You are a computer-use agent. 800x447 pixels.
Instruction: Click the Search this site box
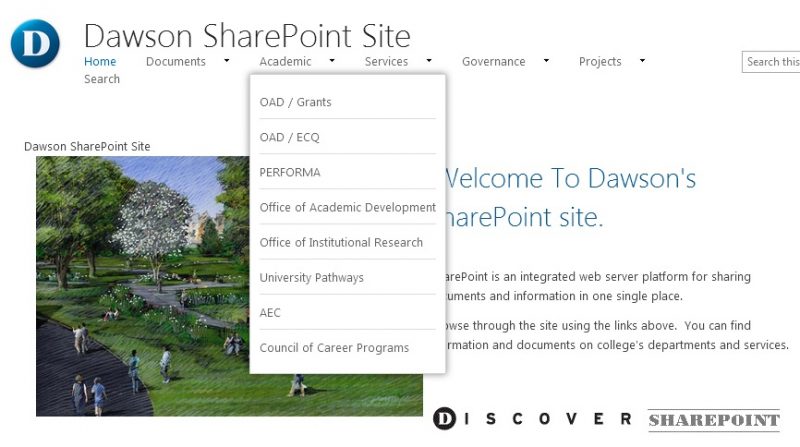coord(771,62)
